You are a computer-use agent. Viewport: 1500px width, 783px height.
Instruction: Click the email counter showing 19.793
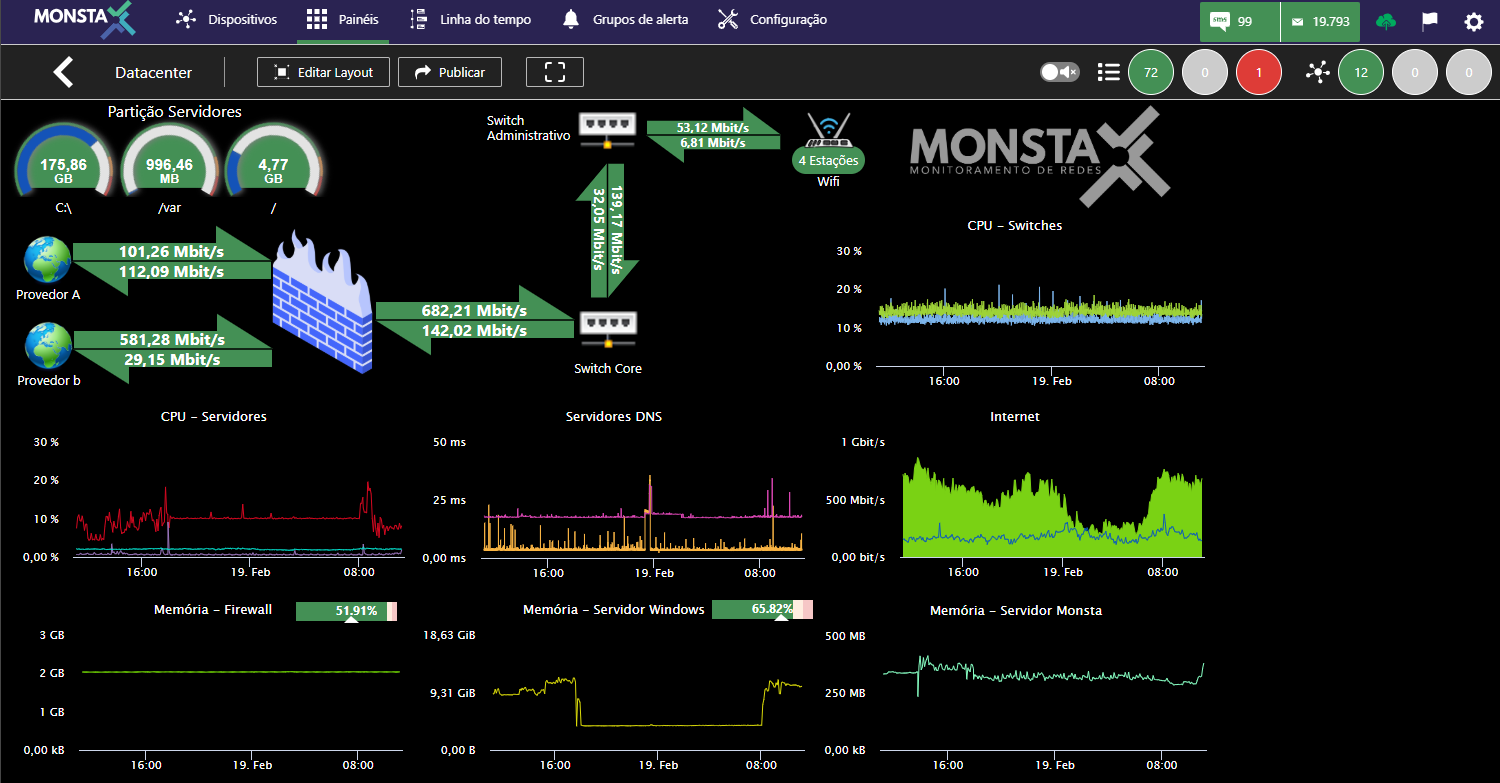1320,21
